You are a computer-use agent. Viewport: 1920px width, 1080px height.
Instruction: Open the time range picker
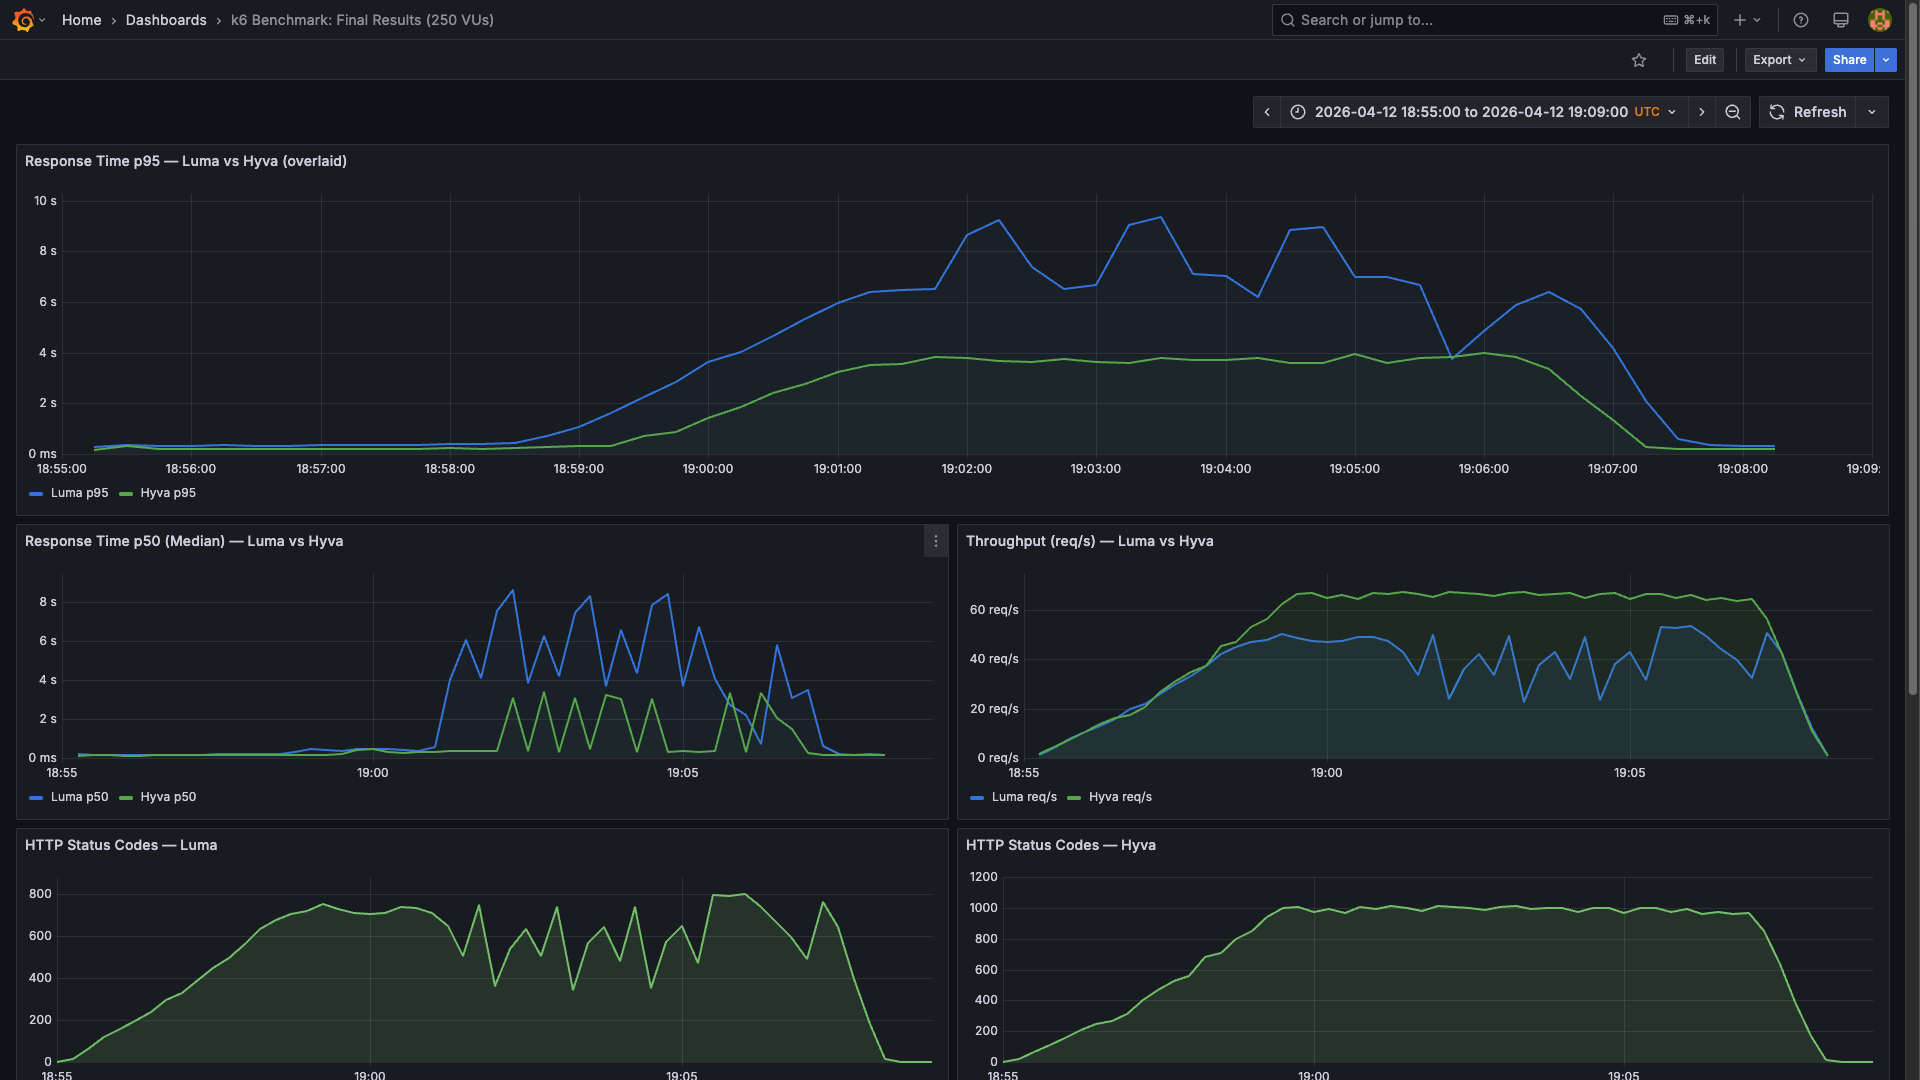tap(1484, 112)
